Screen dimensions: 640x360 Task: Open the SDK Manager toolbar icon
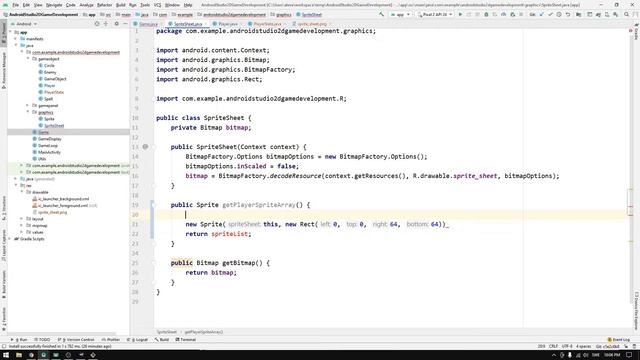tap(615, 15)
